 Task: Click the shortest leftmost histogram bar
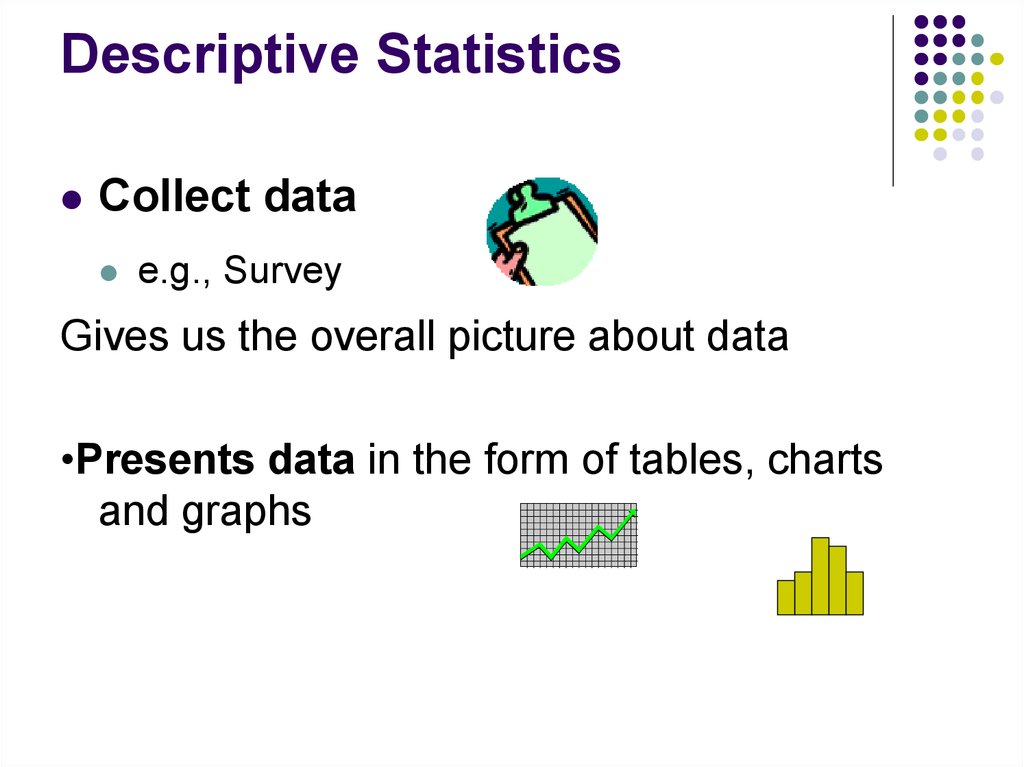pos(786,598)
